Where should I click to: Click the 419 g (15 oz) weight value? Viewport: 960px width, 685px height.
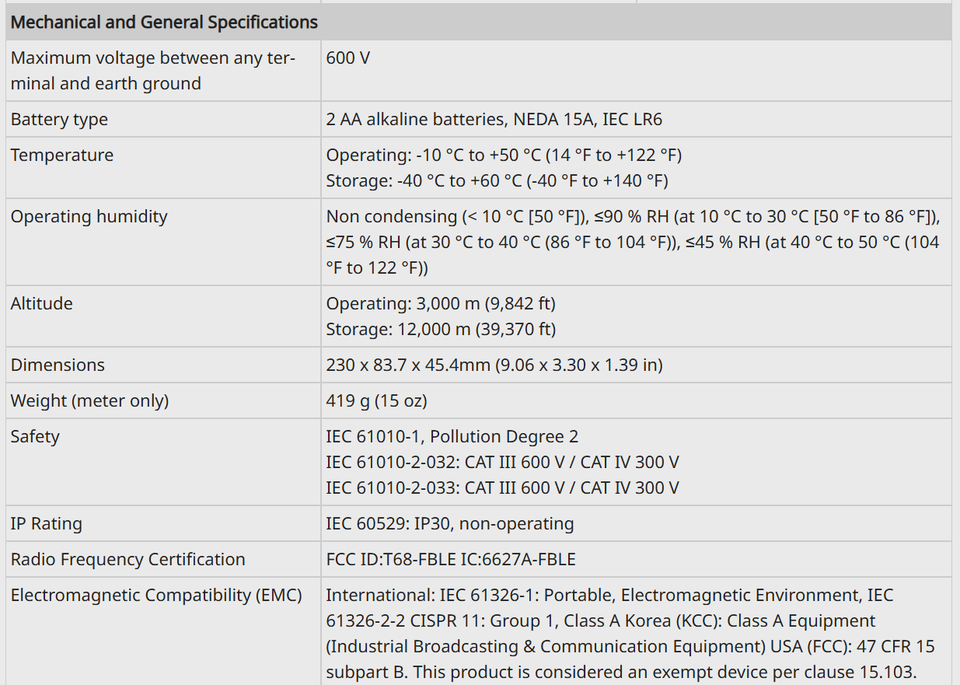coord(376,400)
